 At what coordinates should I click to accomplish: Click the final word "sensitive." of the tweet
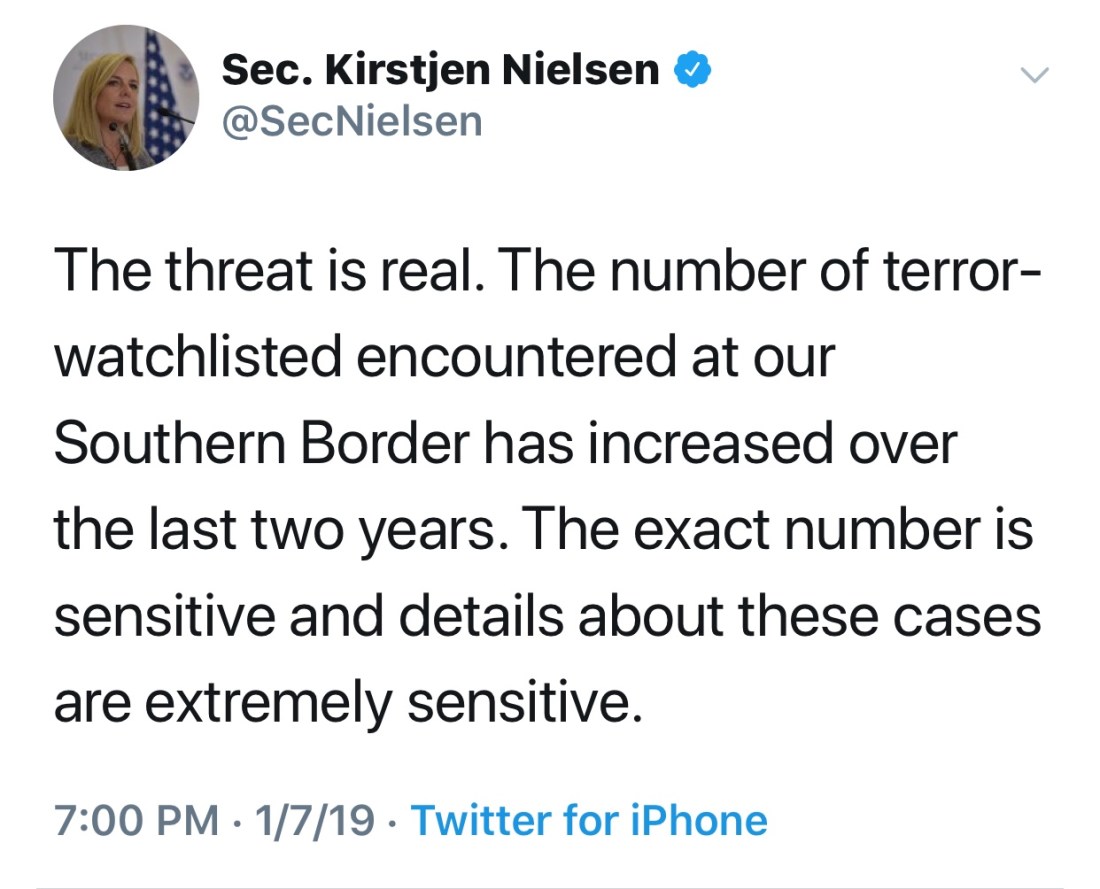coord(522,703)
